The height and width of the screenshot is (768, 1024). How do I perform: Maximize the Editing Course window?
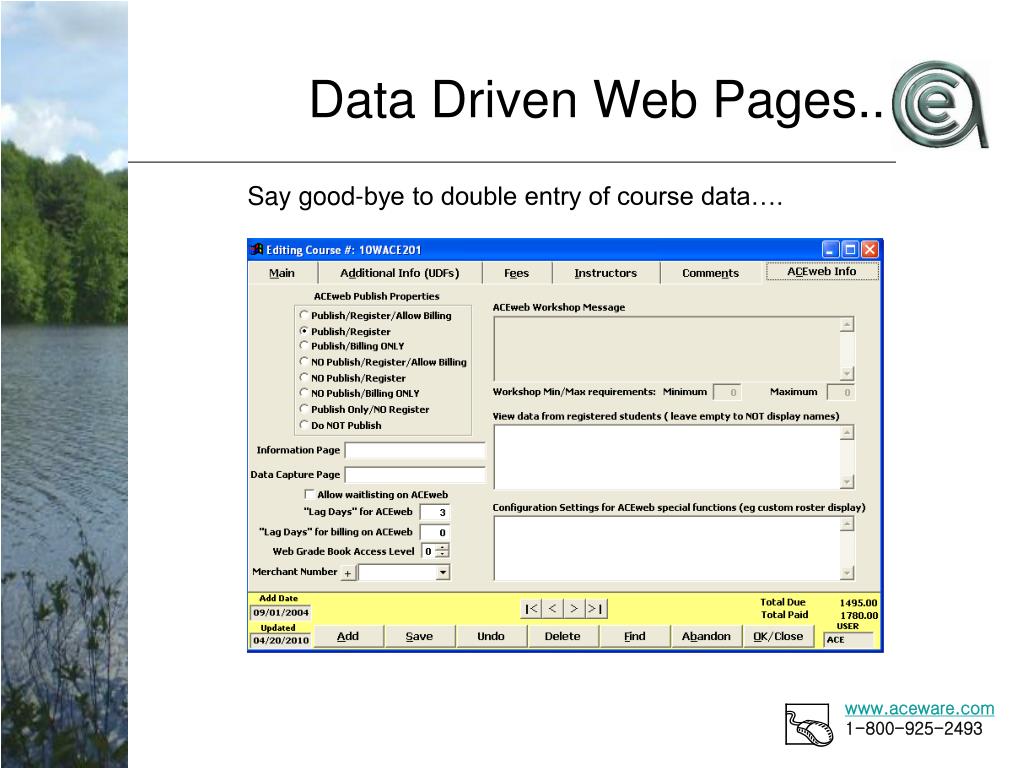850,249
